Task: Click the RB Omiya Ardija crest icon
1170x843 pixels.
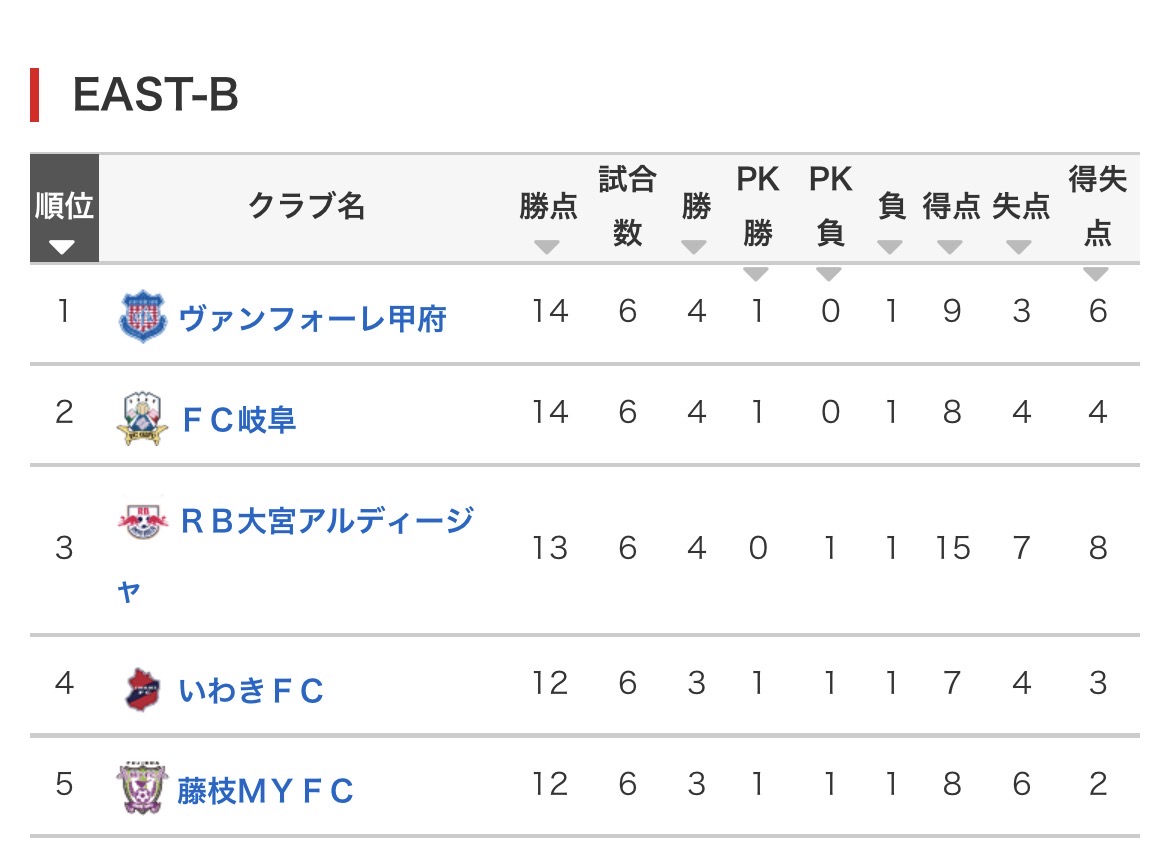Action: tap(143, 523)
